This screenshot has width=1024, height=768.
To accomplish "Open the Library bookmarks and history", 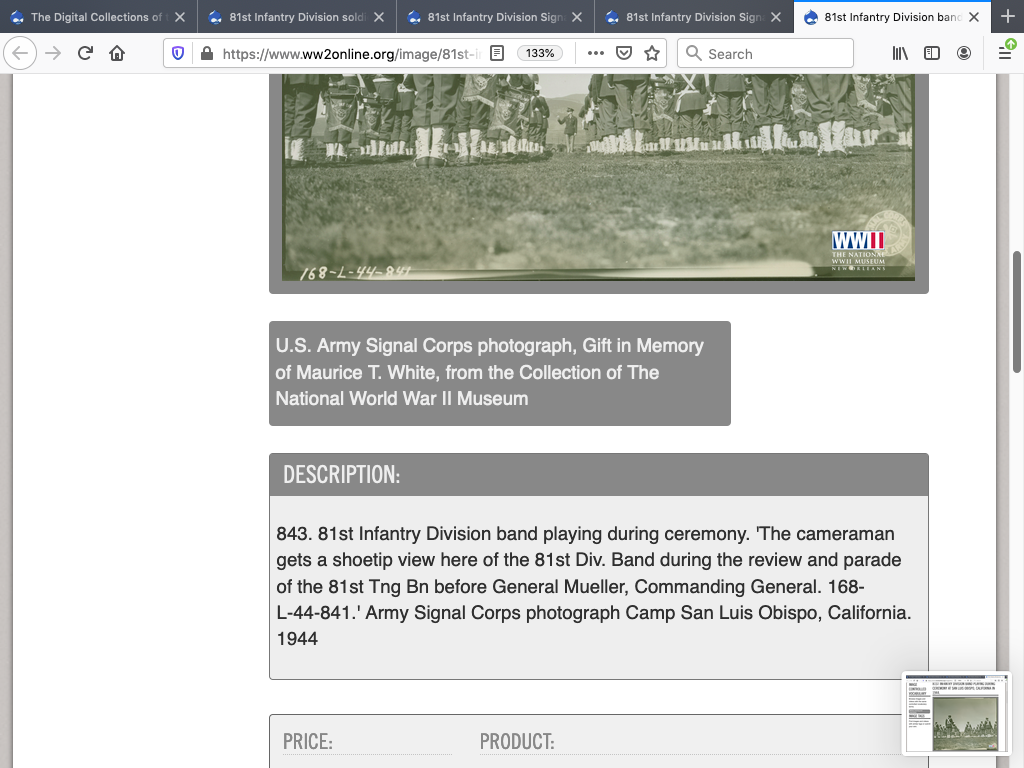I will pos(900,53).
